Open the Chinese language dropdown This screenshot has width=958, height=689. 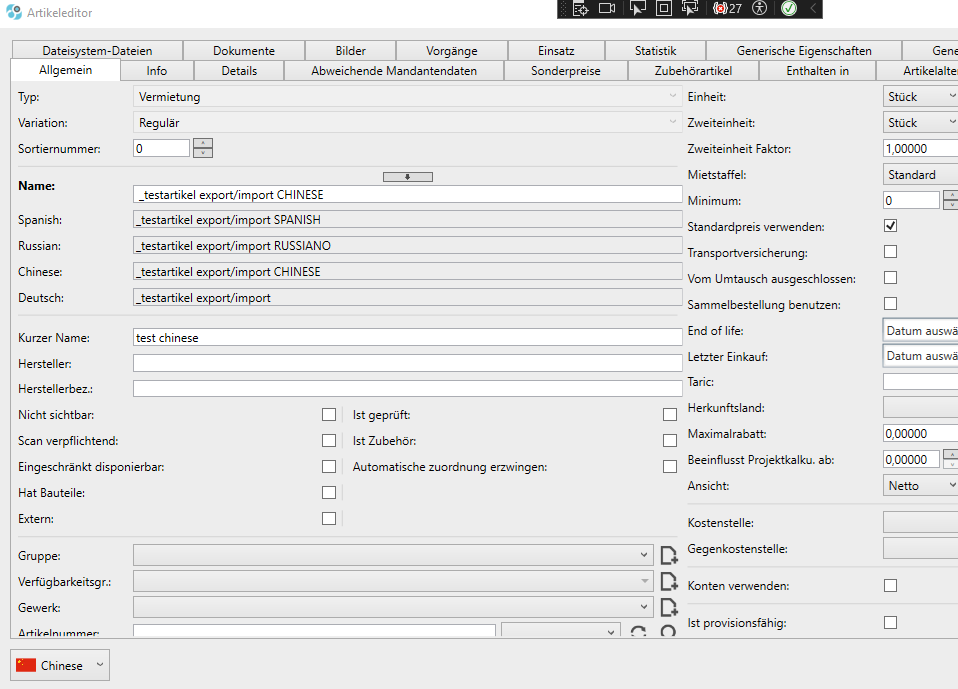click(x=60, y=665)
